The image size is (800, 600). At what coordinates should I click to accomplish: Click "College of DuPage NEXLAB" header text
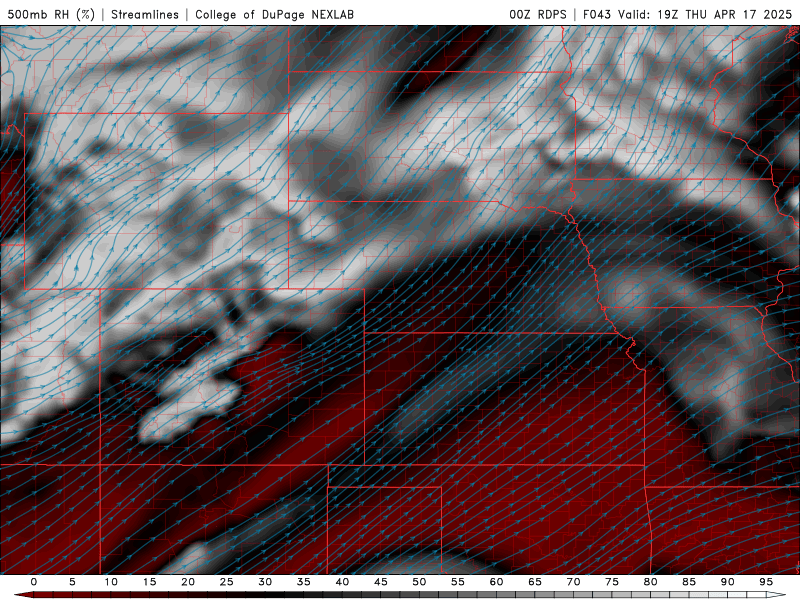coord(274,14)
